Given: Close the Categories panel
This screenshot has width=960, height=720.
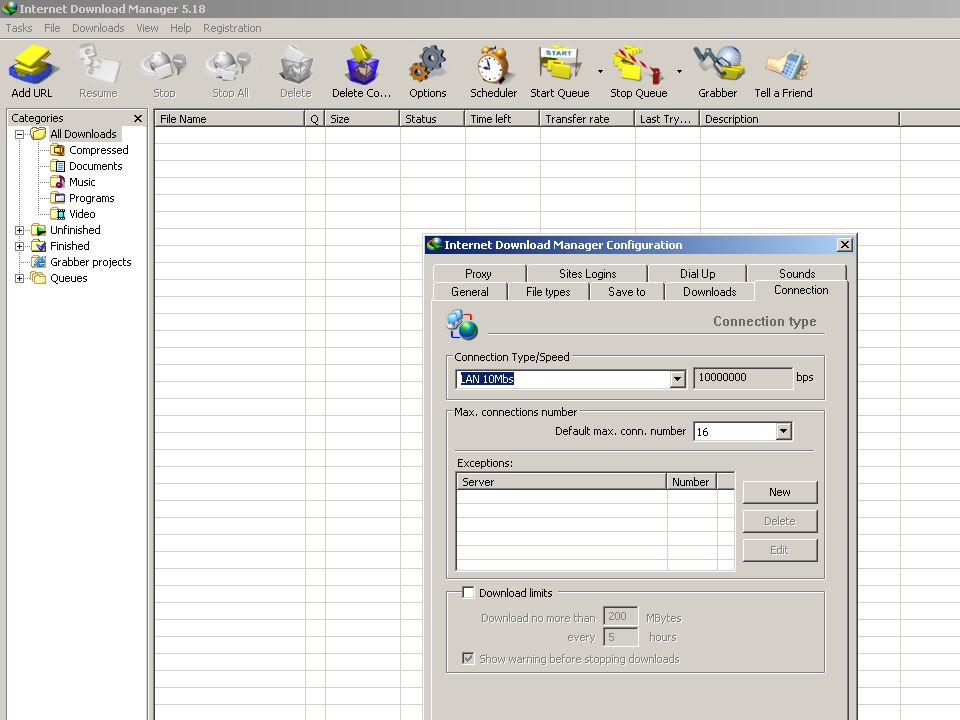Looking at the screenshot, I should 138,118.
